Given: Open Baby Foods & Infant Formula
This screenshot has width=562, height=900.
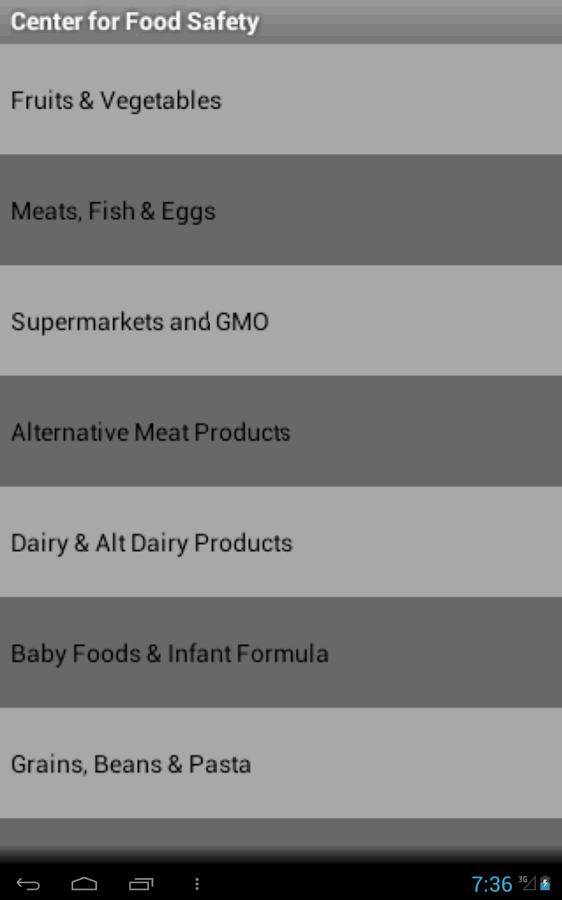Looking at the screenshot, I should [x=281, y=653].
